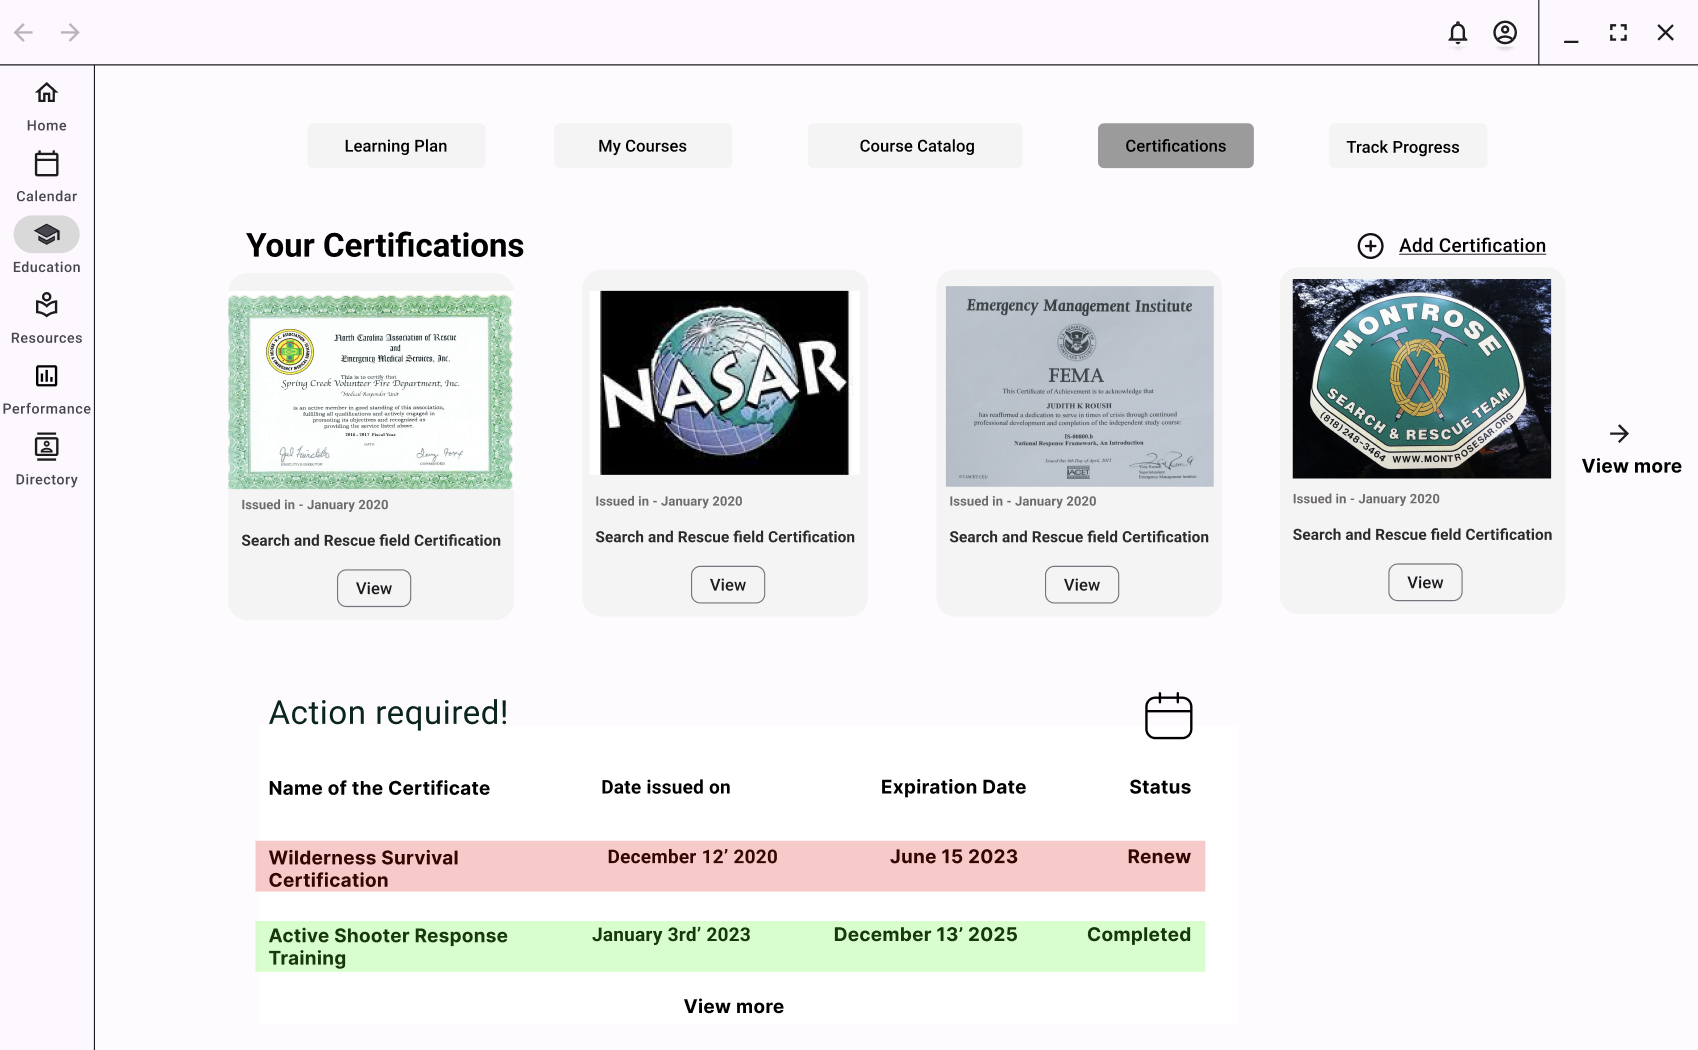
Task: Select the Education graduation cap icon
Action: click(x=46, y=234)
